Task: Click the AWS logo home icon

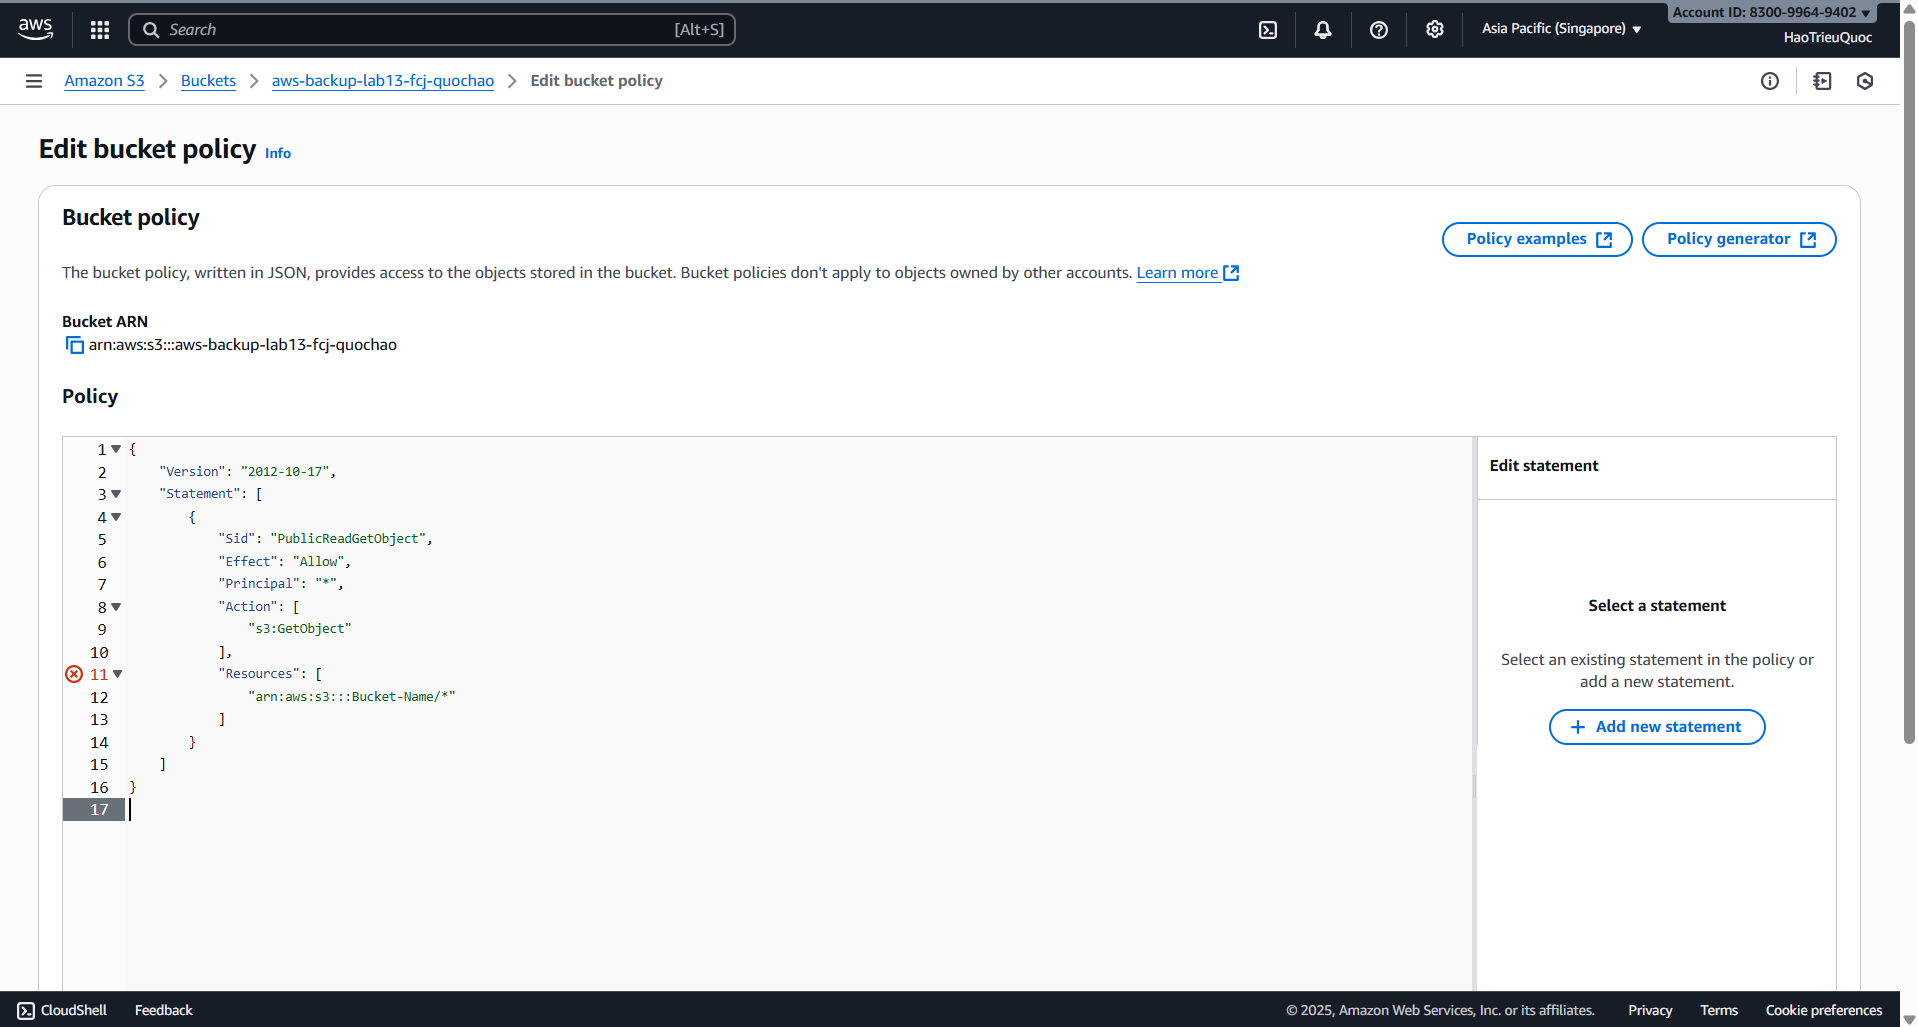Action: pyautogui.click(x=36, y=29)
